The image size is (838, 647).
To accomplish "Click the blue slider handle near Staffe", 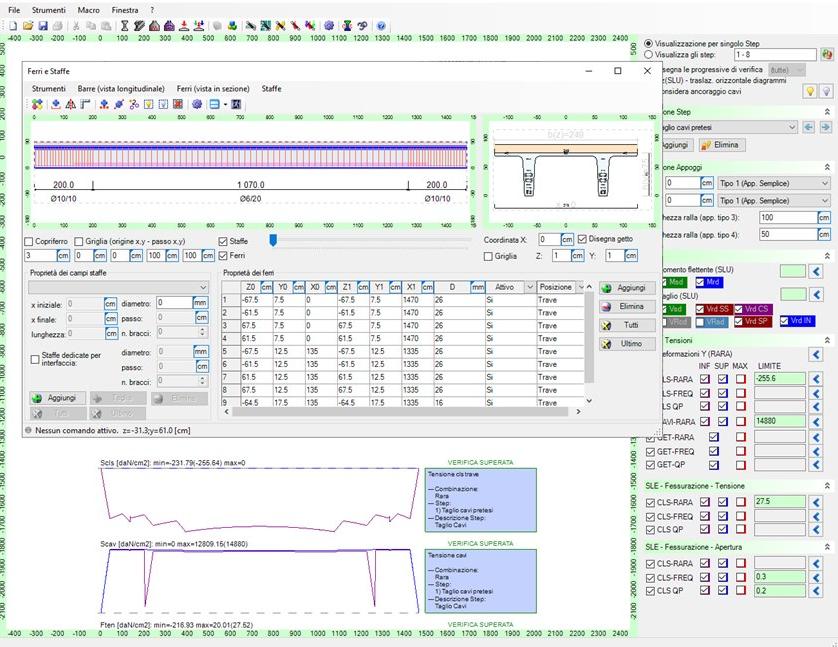I will coord(273,240).
